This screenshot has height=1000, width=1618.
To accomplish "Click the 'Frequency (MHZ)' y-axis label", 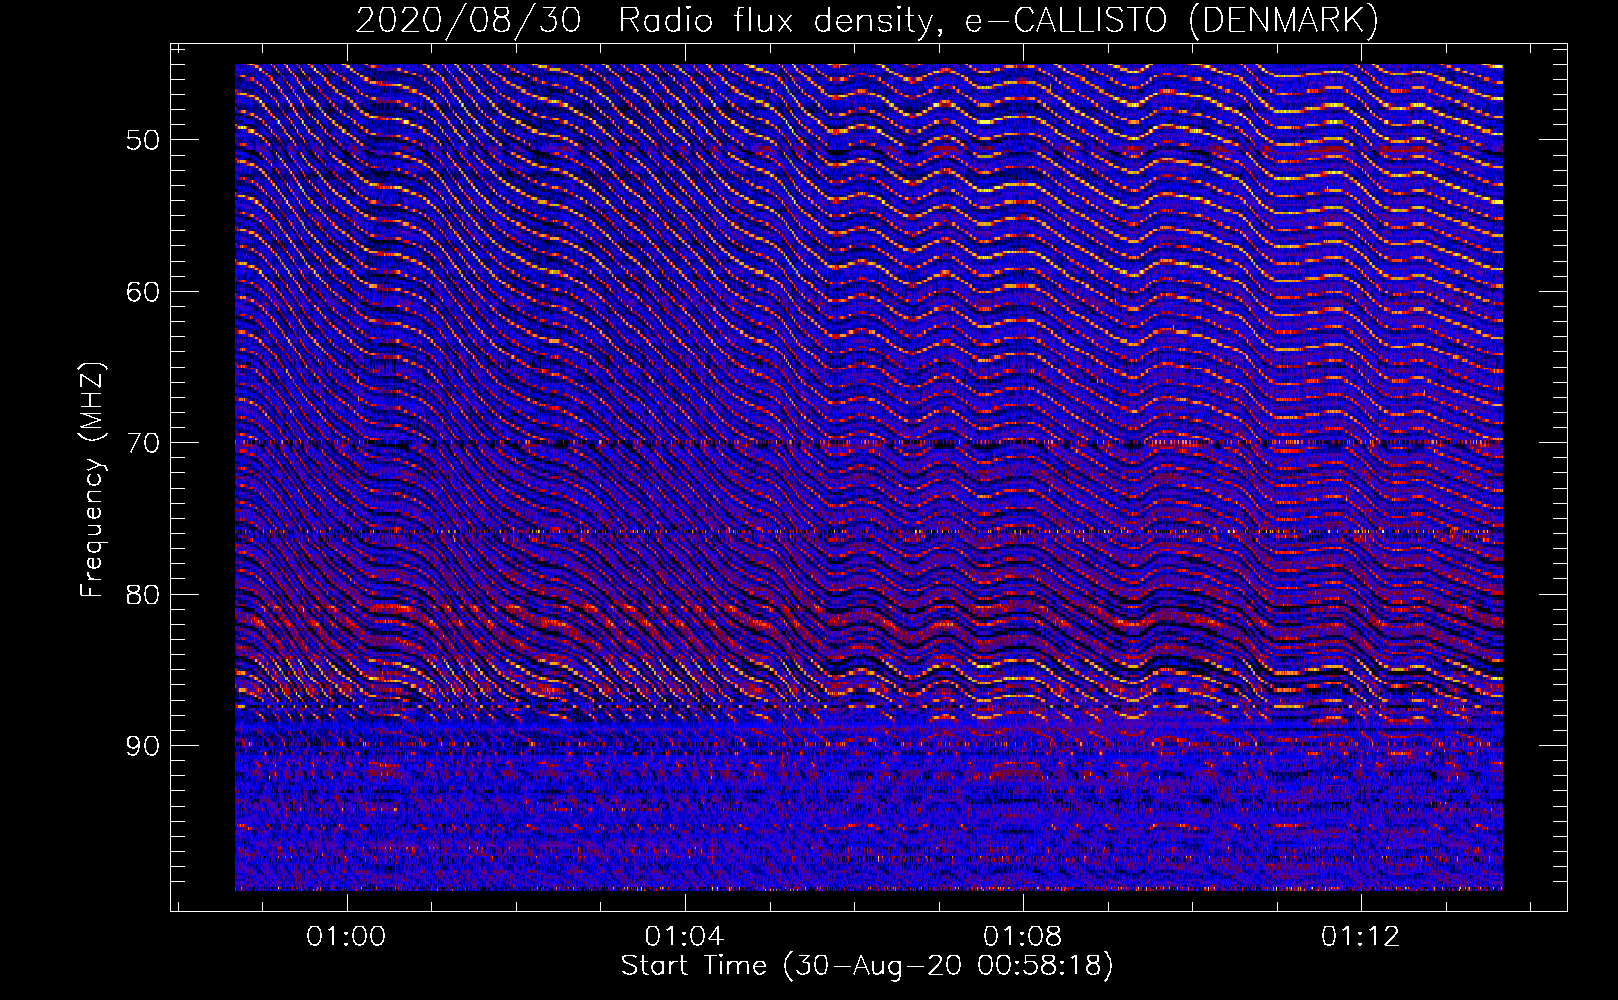I will [92, 480].
